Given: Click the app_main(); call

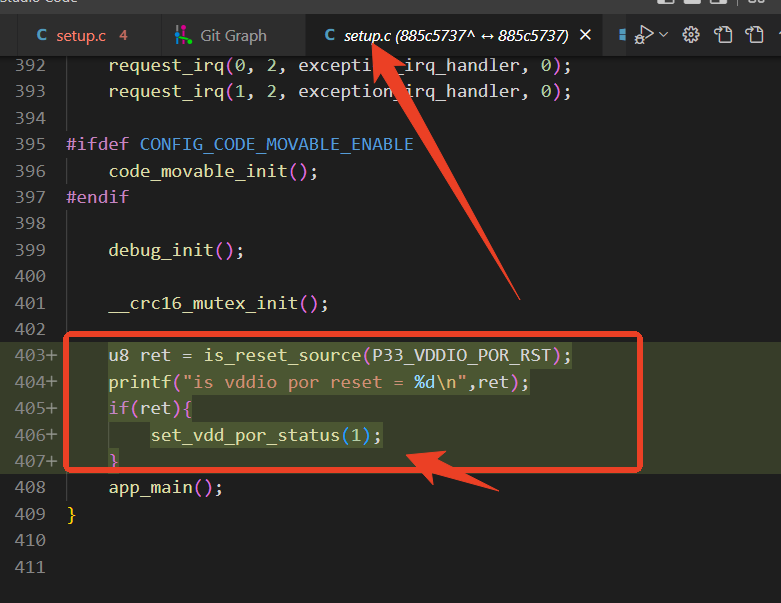Looking at the screenshot, I should 165,487.
